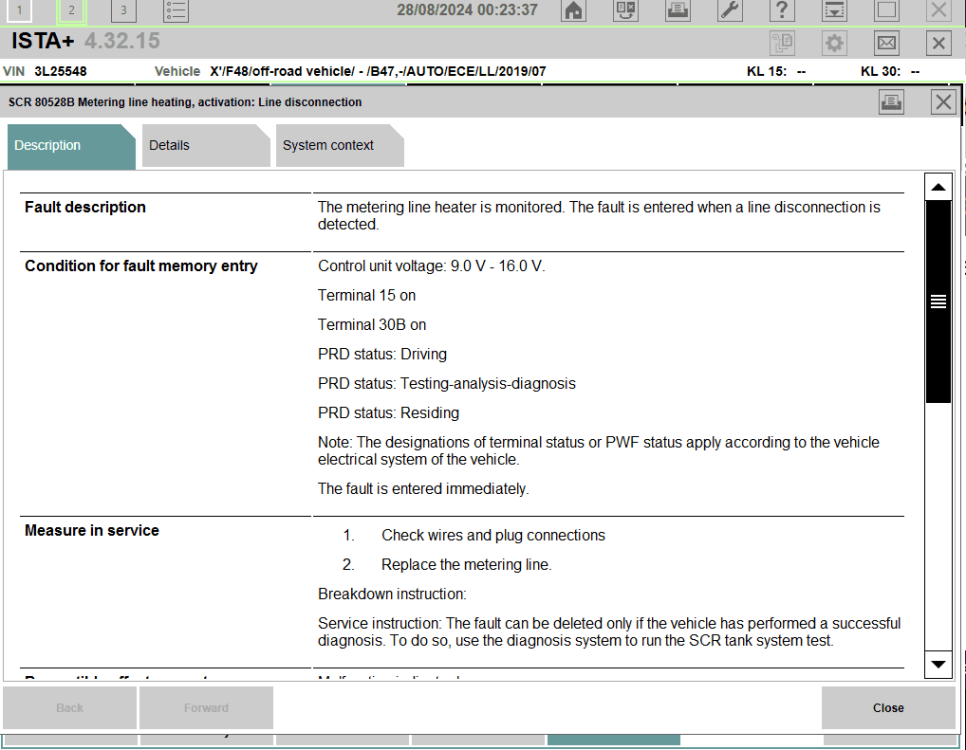Open the envelope feedback icon
This screenshot has height=750, width=966.
[887, 43]
